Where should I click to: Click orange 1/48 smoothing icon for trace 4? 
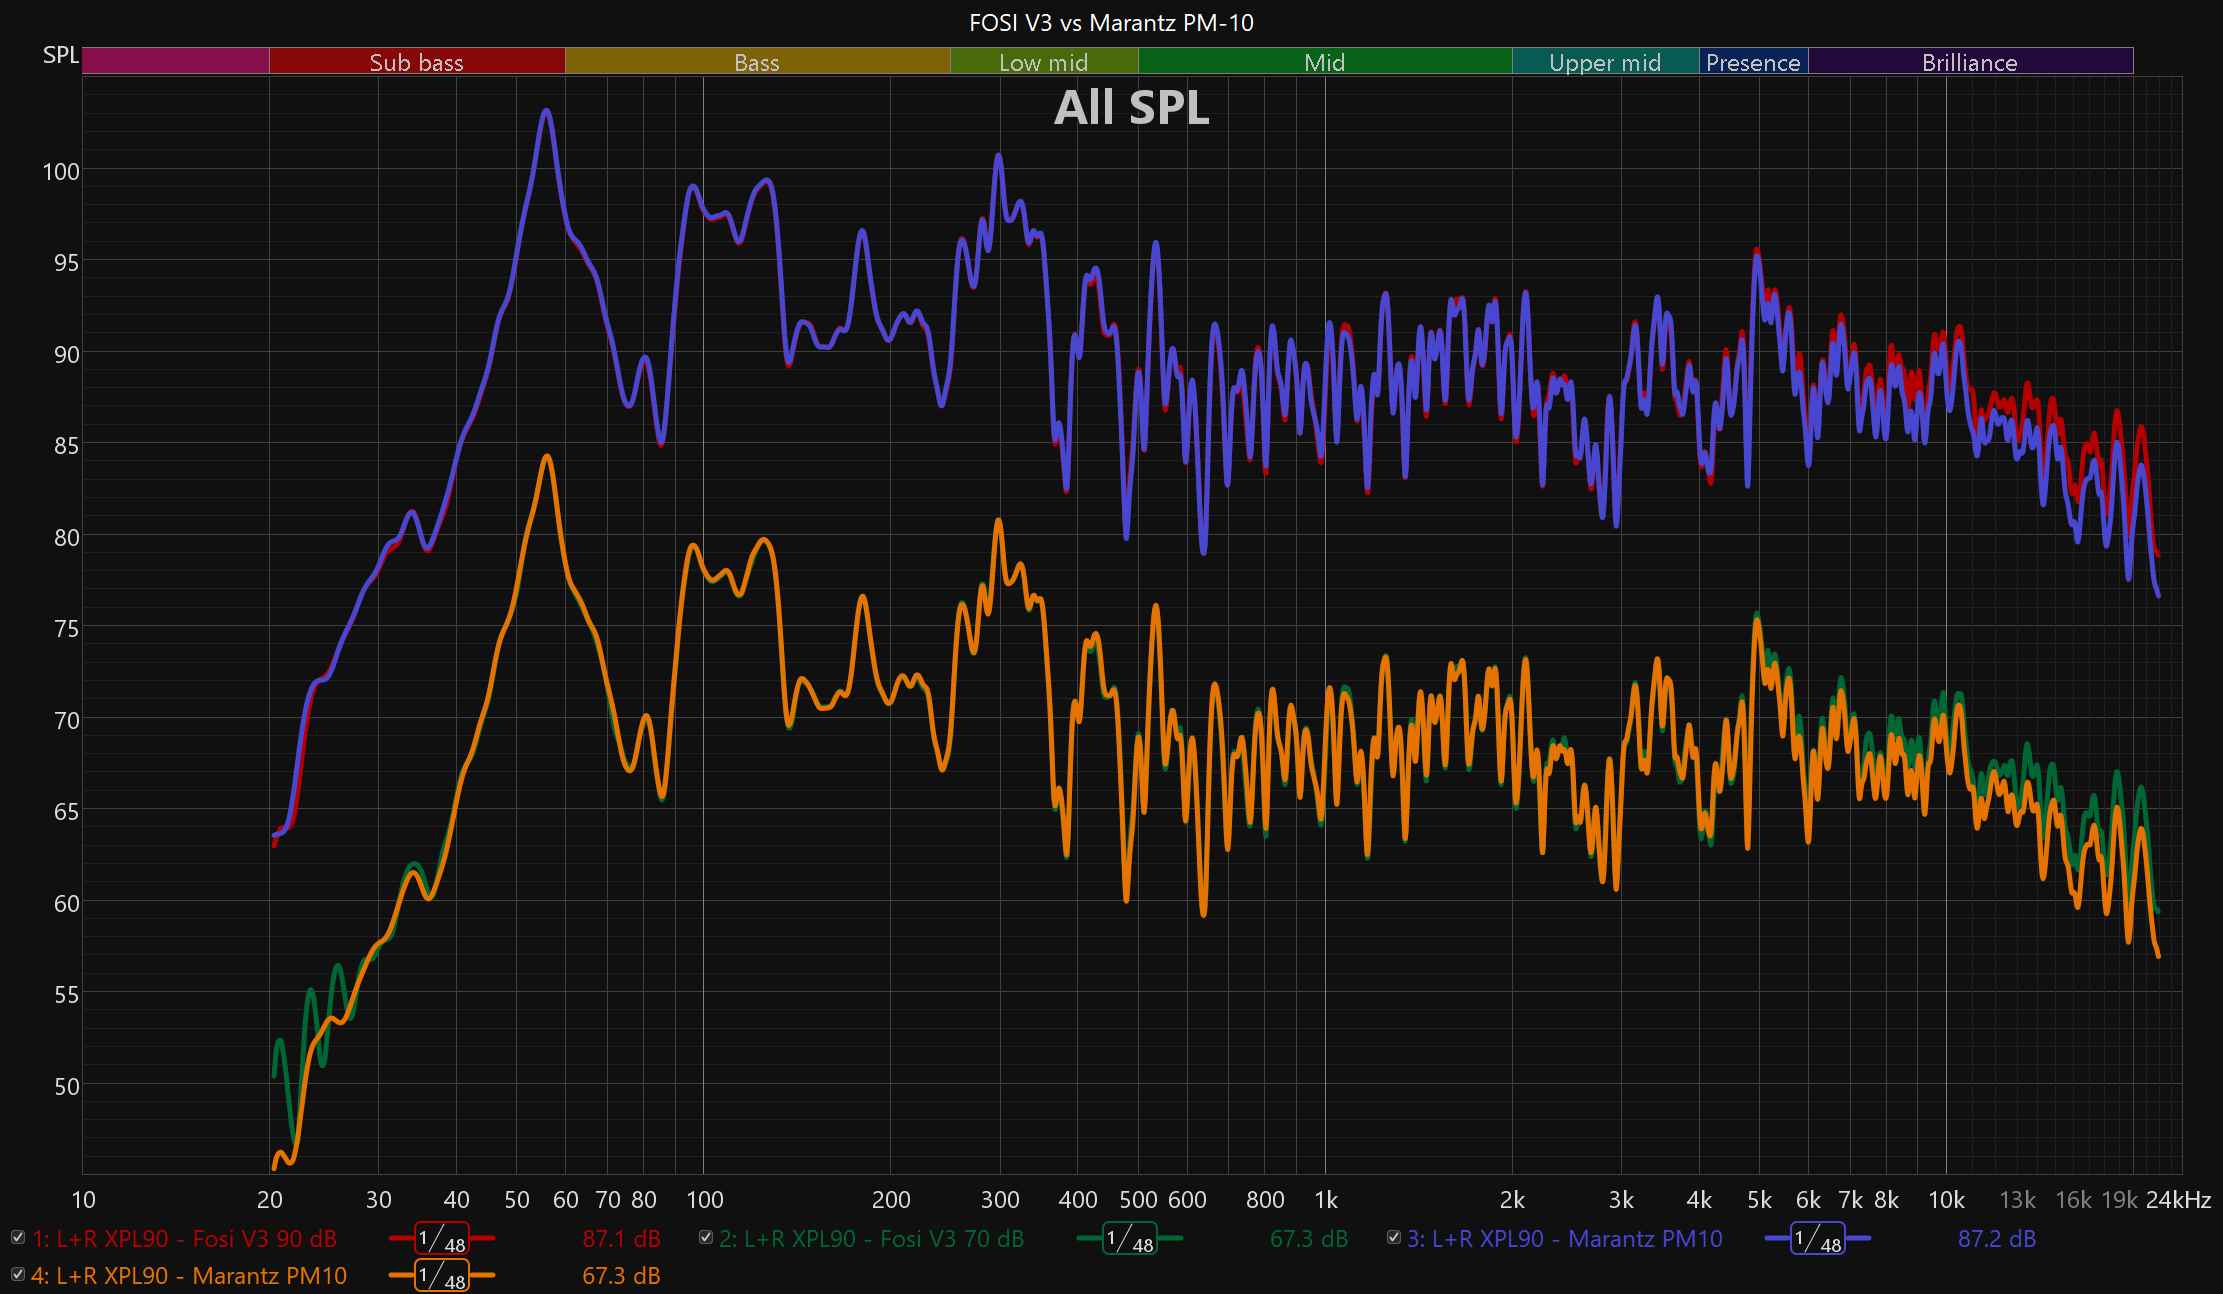coord(442,1276)
